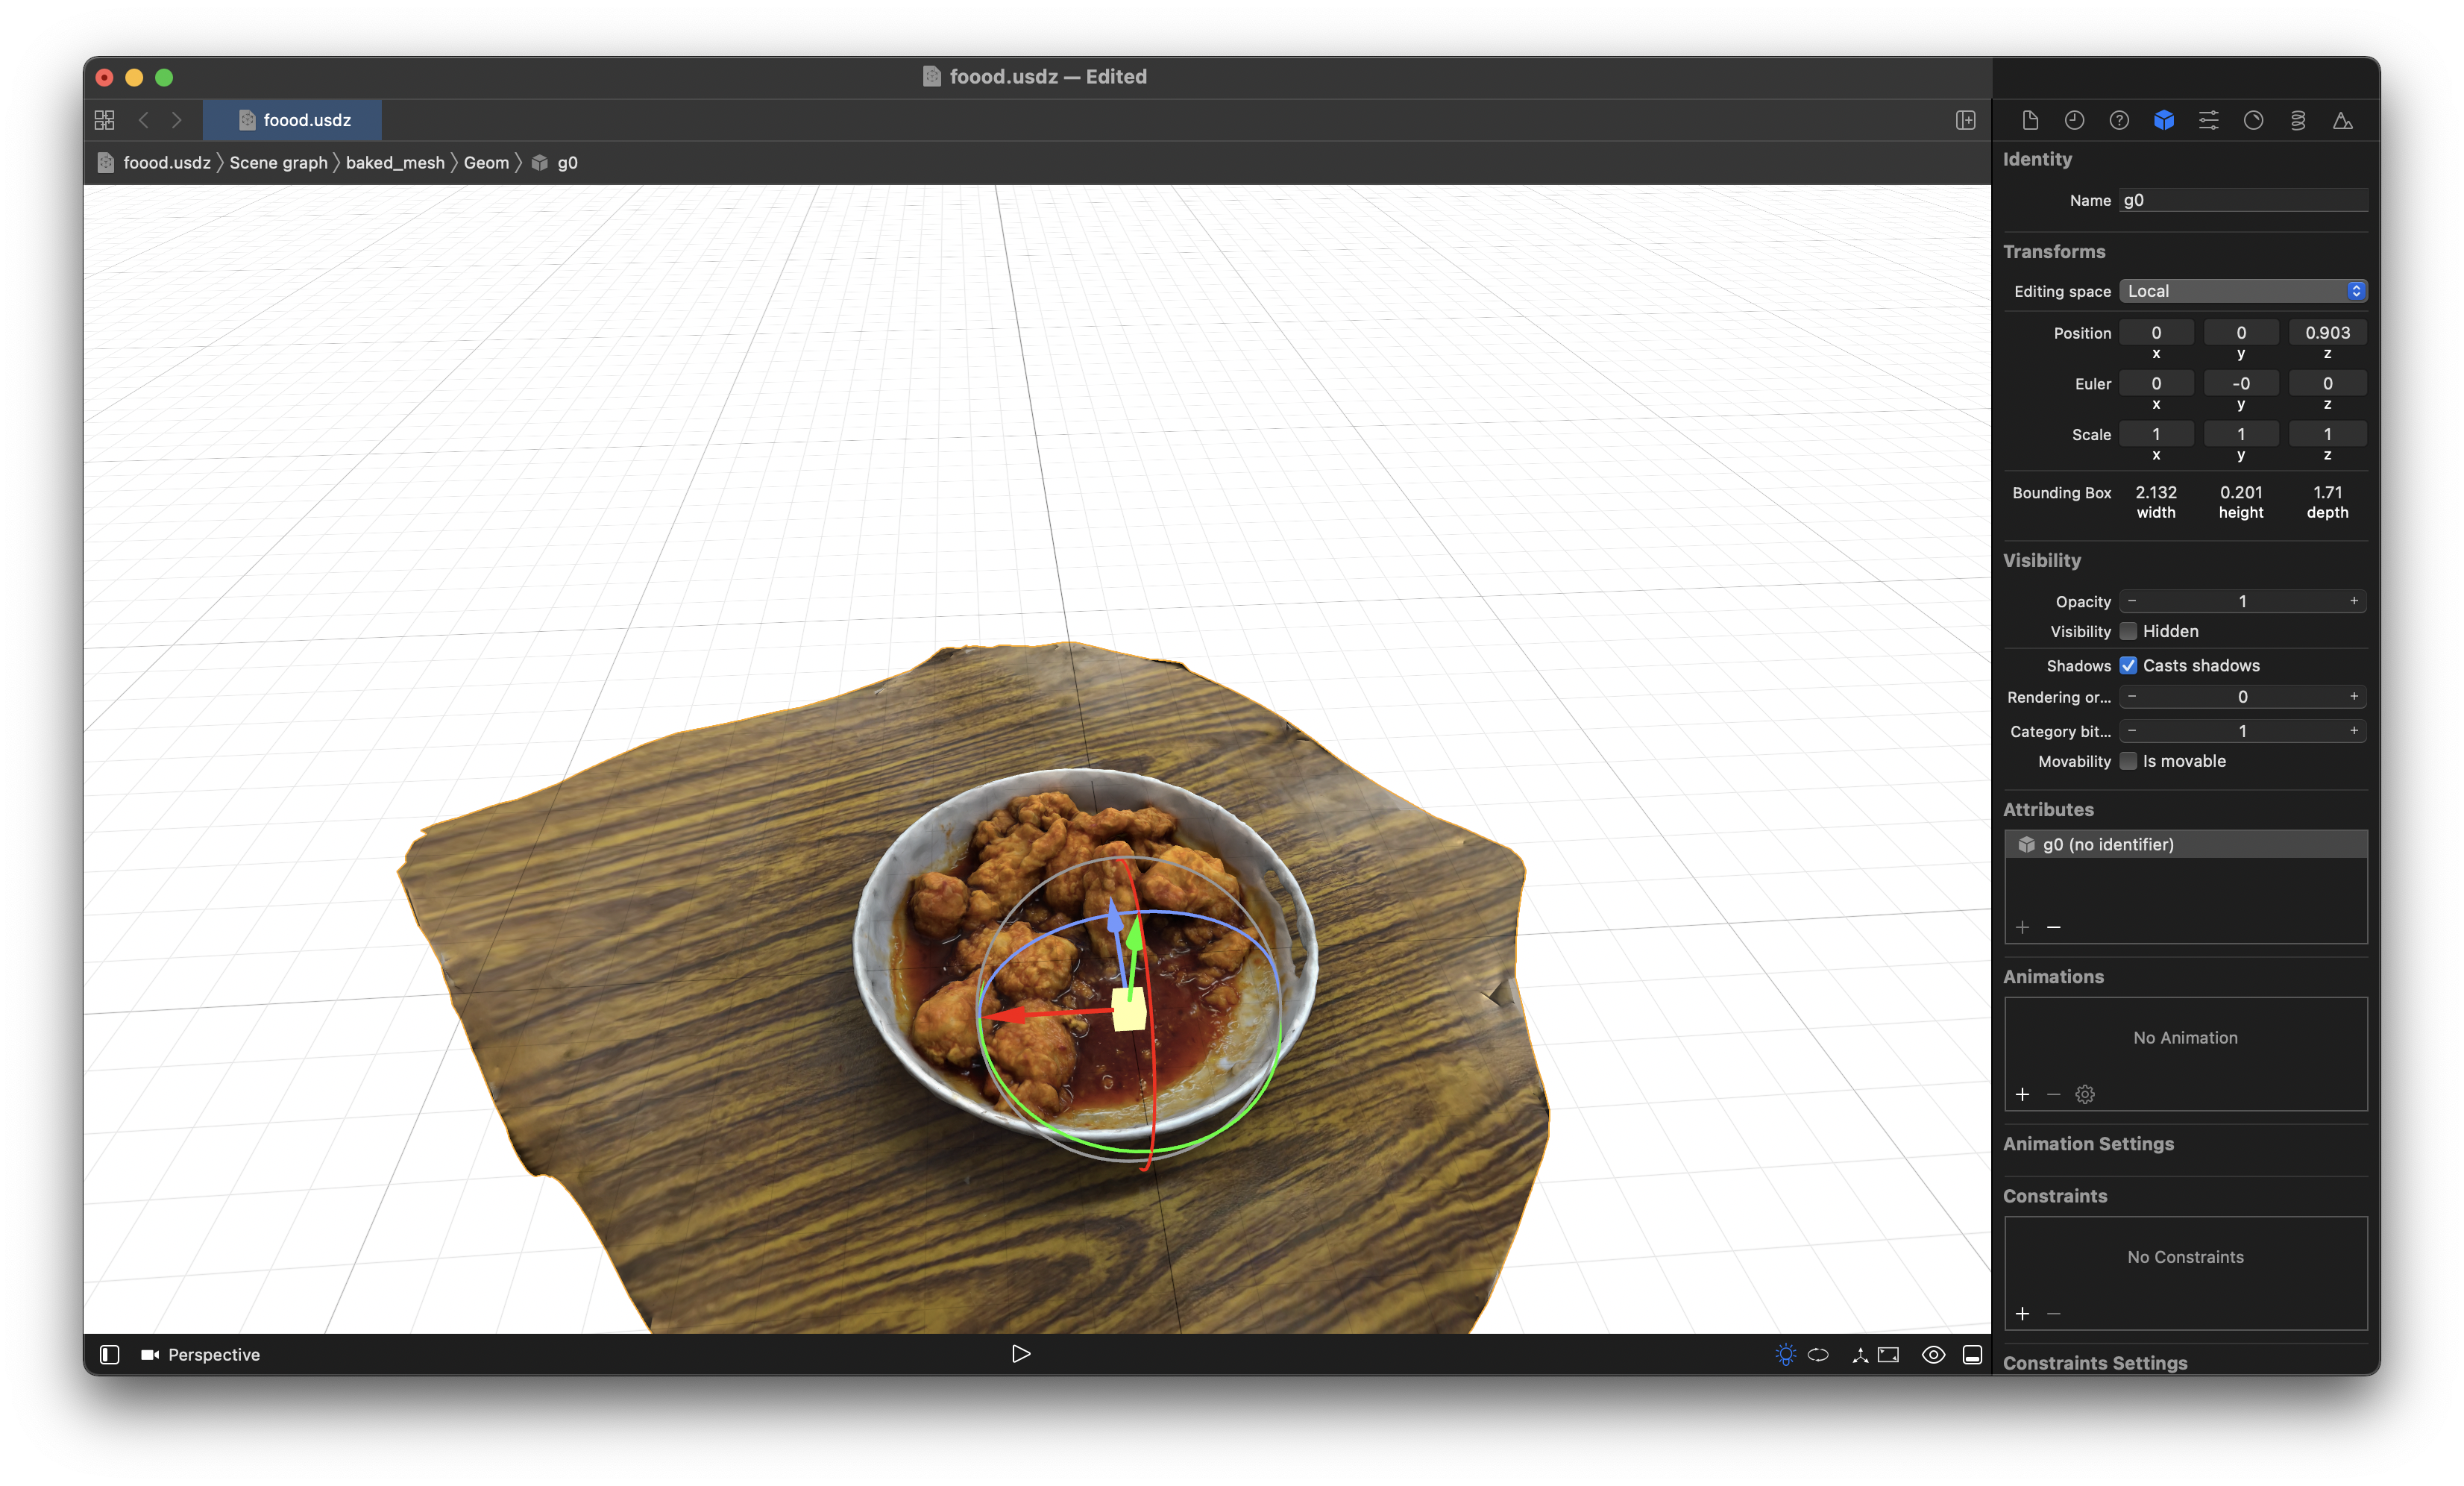Enable the Is movable checkbox
Screen dimensions: 2464x1486
coord(2128,761)
